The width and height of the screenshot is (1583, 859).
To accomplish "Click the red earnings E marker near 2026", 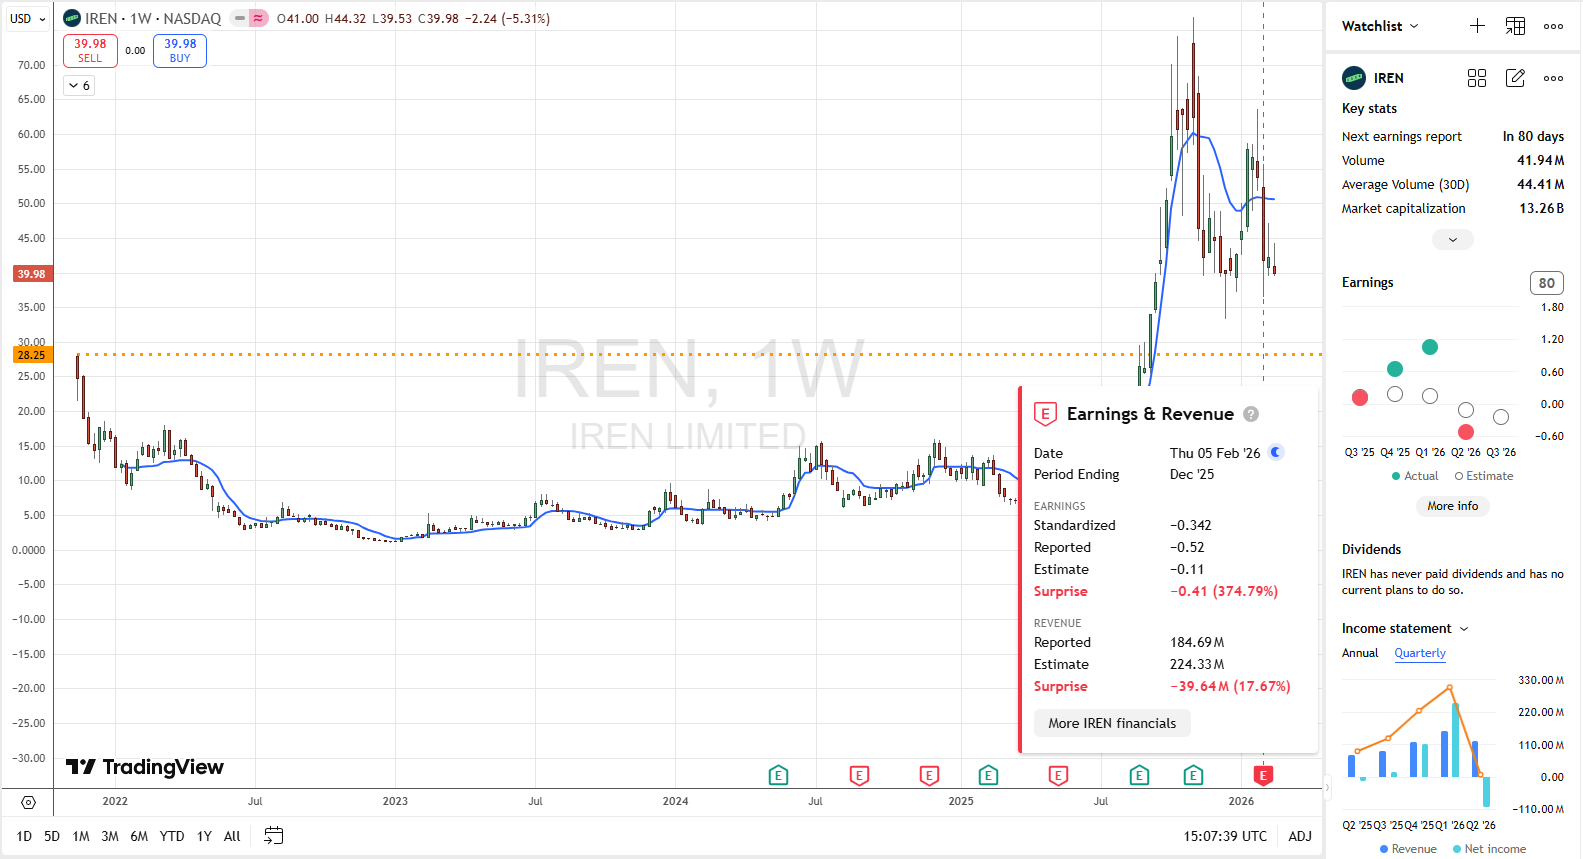I will pyautogui.click(x=1263, y=775).
